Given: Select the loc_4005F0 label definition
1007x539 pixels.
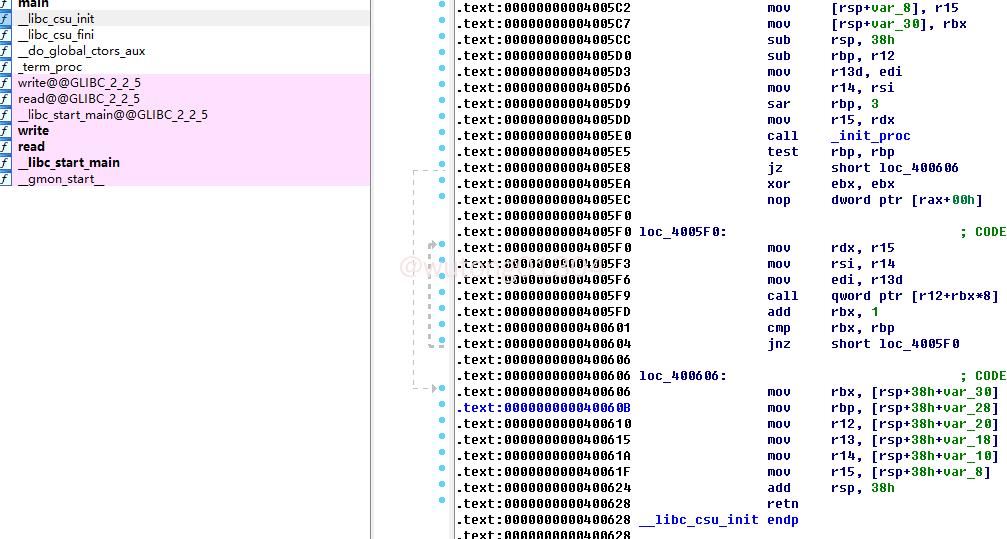Looking at the screenshot, I should coord(682,232).
